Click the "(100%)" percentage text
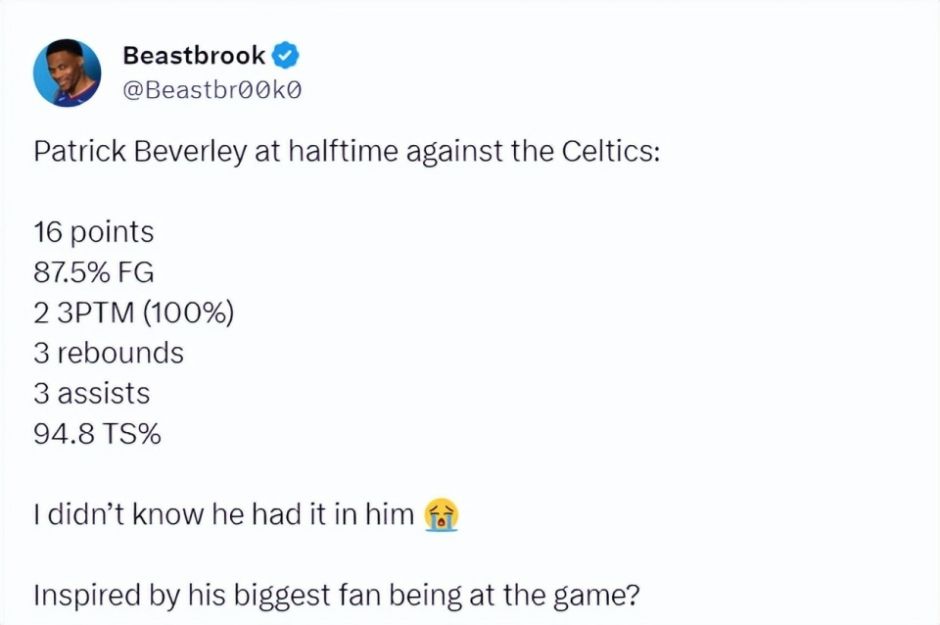Image resolution: width=940 pixels, height=625 pixels. click(188, 313)
